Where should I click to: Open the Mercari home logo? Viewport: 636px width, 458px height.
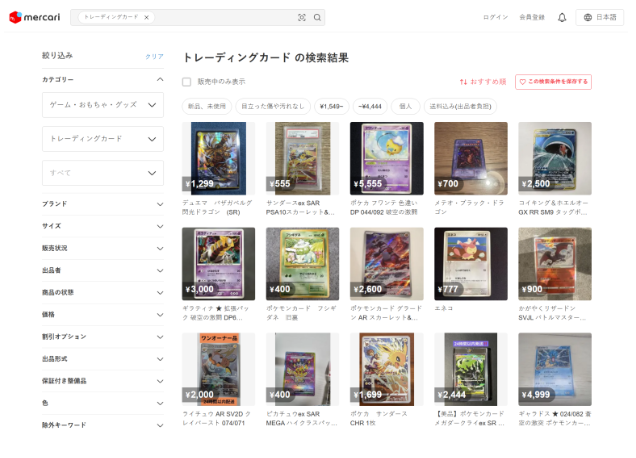(x=34, y=17)
